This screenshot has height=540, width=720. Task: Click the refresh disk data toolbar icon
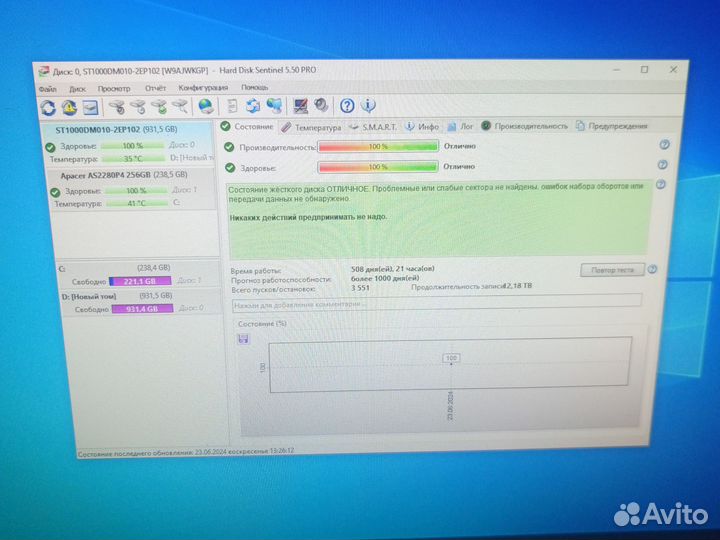48,107
